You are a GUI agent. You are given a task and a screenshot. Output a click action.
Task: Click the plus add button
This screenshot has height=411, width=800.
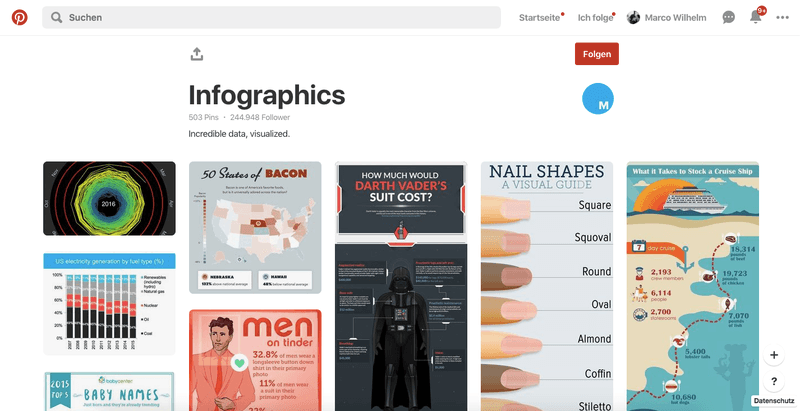[x=774, y=355]
